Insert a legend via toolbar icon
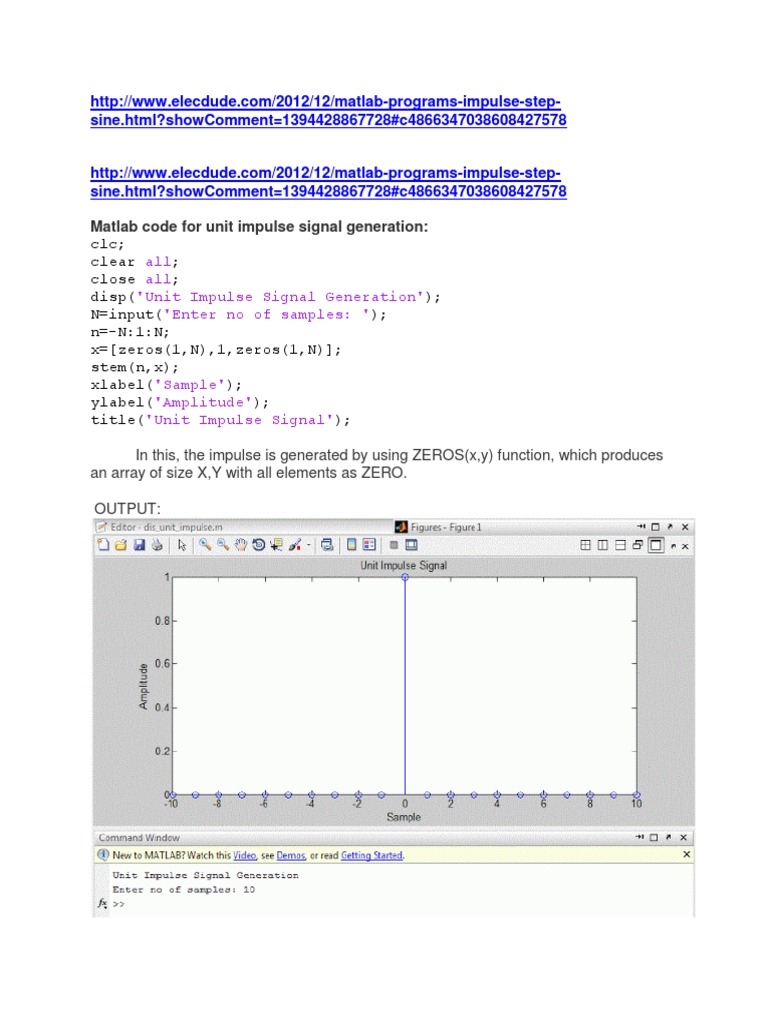 tap(370, 545)
